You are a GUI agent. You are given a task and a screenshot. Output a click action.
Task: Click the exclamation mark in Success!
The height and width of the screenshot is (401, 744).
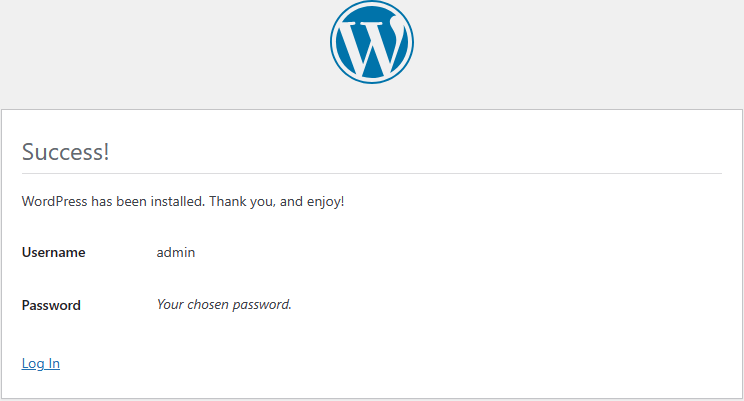[x=107, y=152]
